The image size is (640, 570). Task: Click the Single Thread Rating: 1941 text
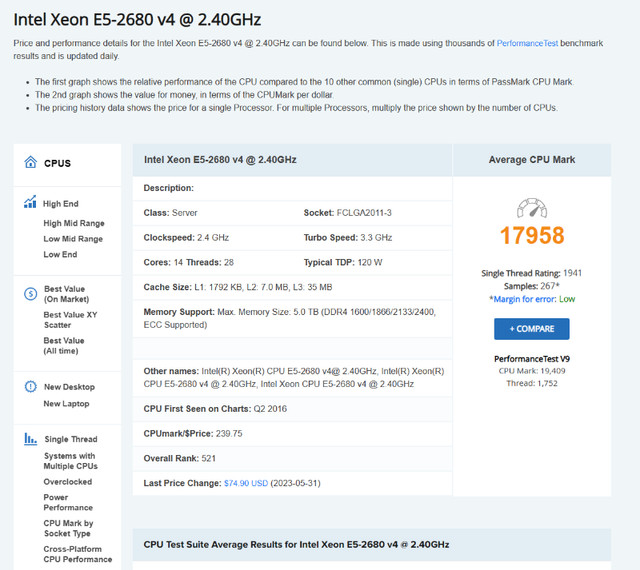pos(531,273)
